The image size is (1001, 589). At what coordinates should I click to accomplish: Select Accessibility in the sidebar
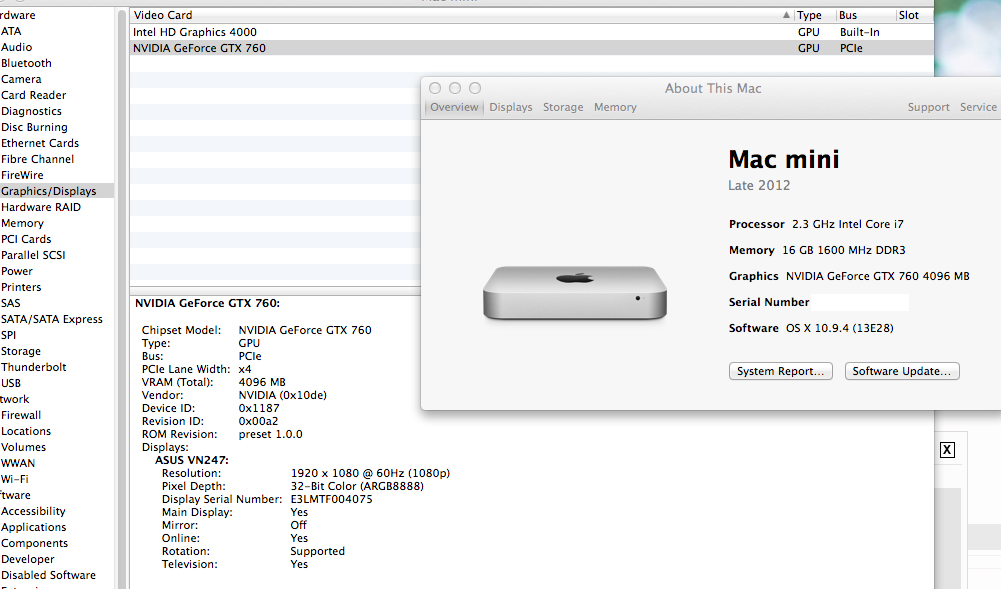coord(33,511)
